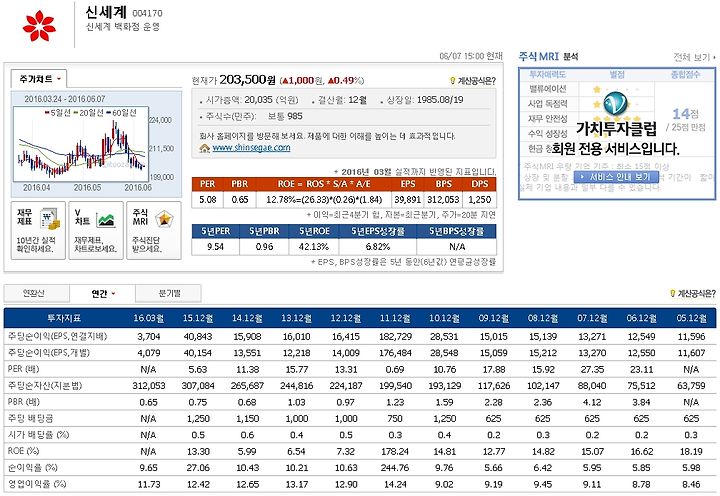Click the 5년EPS성장률 value 6.82%
This screenshot has height=496, width=720.
[x=377, y=247]
